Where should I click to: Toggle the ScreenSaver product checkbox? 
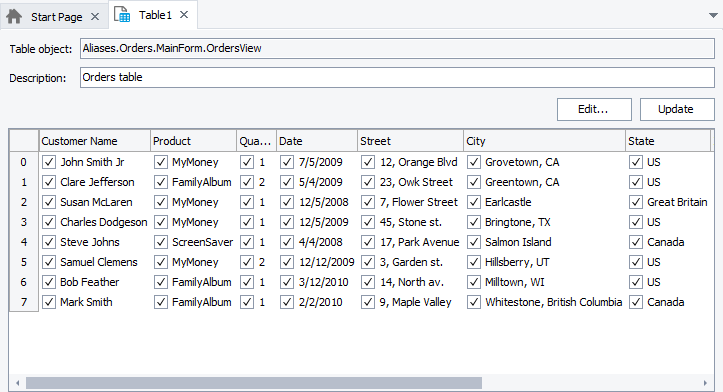(160, 242)
